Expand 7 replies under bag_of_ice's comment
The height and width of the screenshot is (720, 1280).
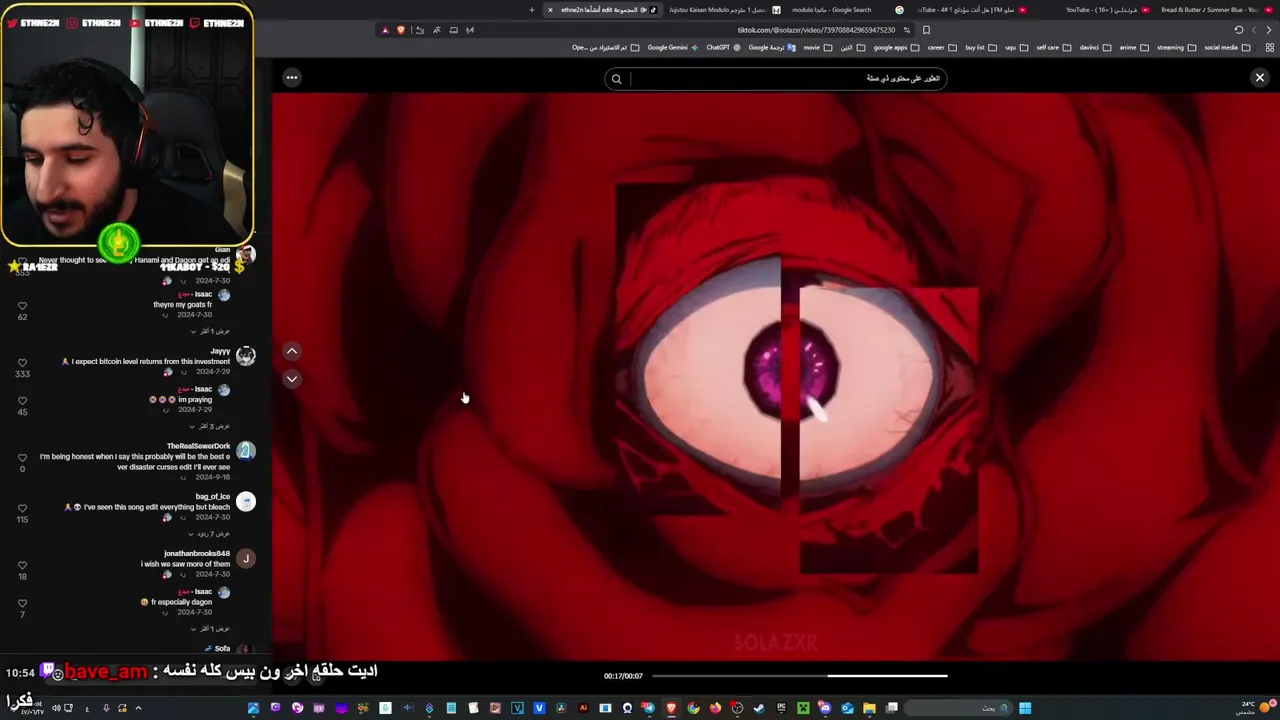pyautogui.click(x=210, y=534)
